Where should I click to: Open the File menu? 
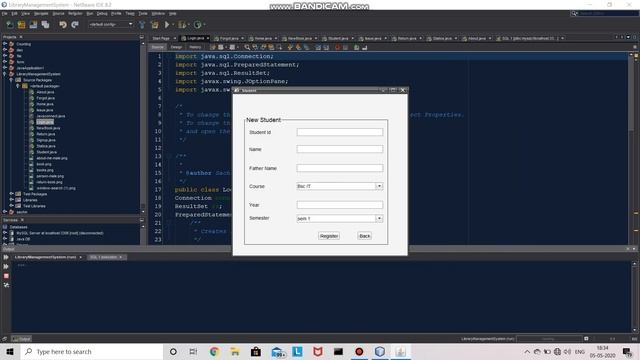[x=4, y=13]
